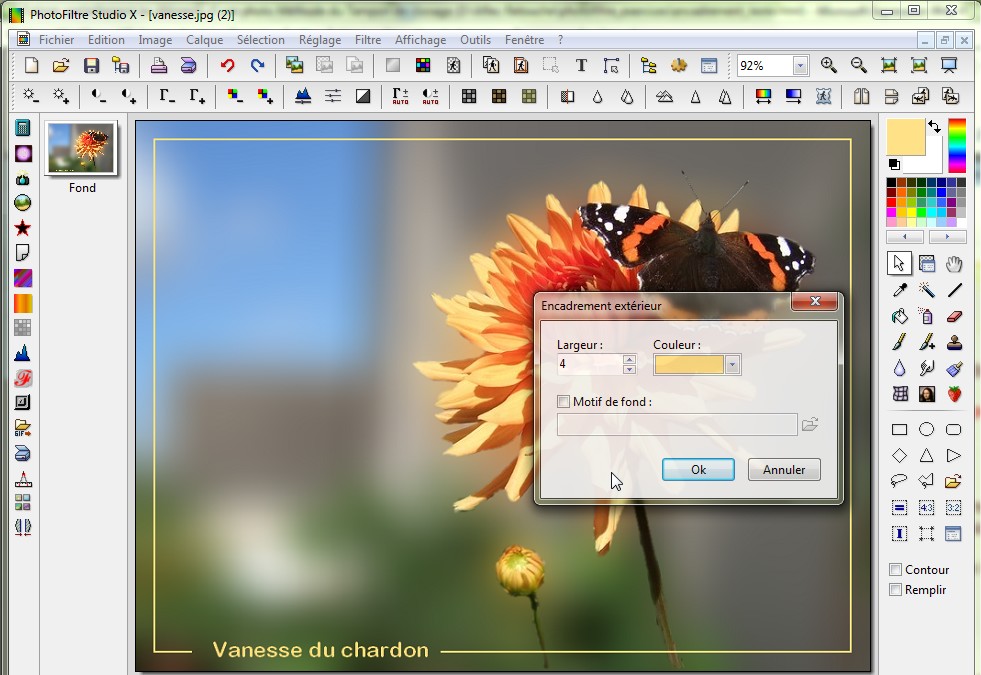Open the Affichage menu
981x675 pixels.
[420, 39]
